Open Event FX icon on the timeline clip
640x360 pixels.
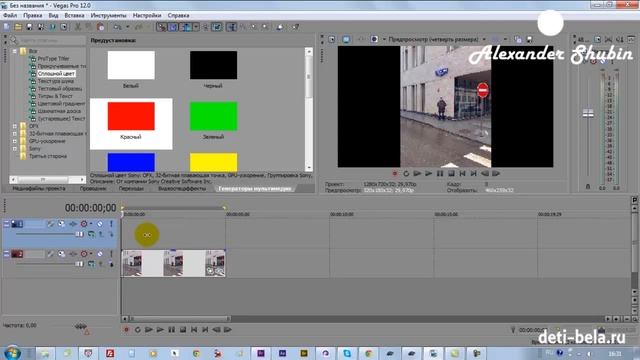click(220, 271)
